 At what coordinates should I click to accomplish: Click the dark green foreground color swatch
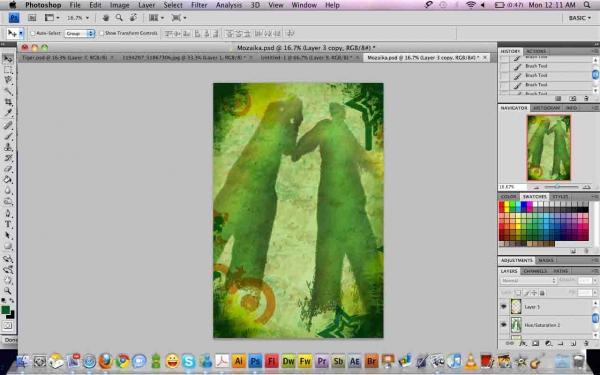[5, 310]
